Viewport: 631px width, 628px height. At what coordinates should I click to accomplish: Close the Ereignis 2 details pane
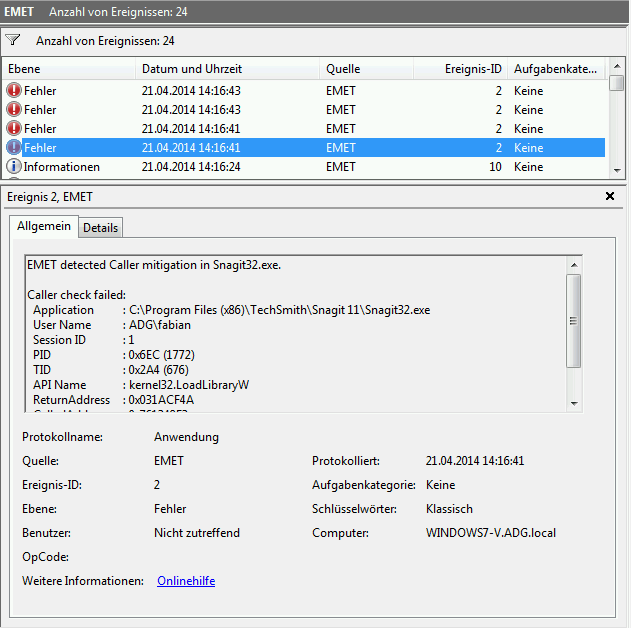click(610, 196)
